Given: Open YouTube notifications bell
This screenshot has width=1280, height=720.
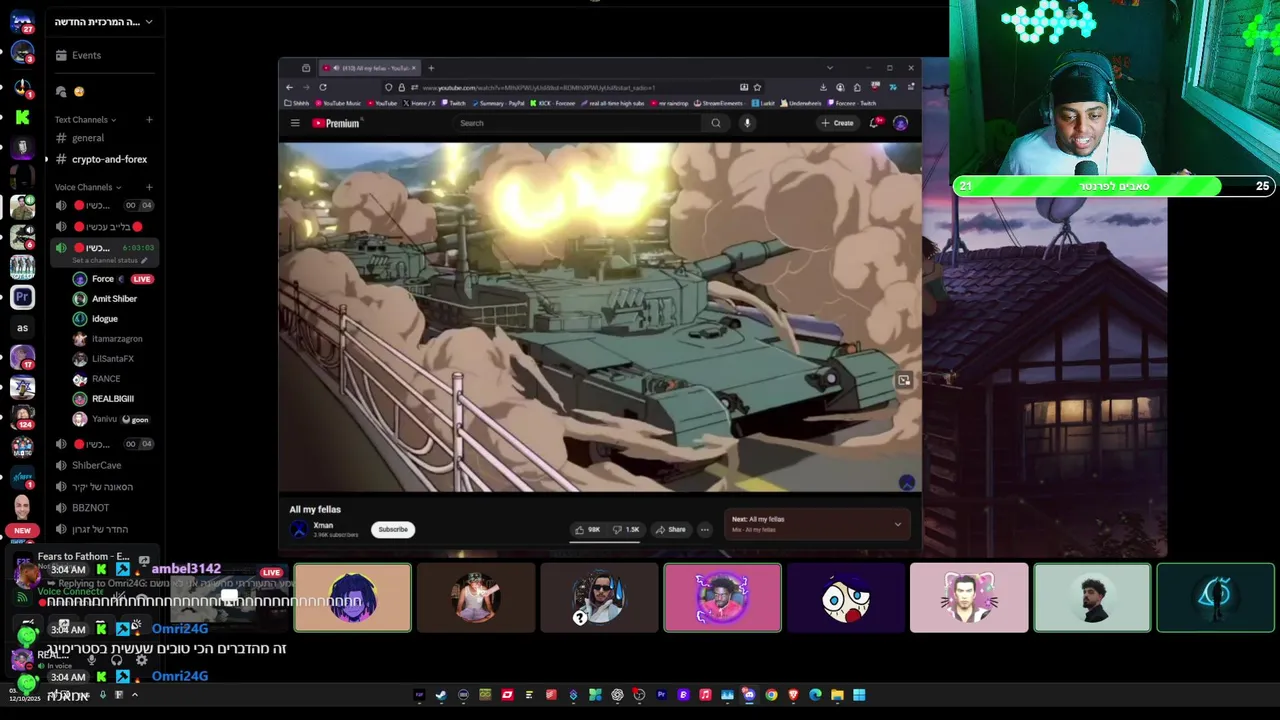Looking at the screenshot, I should (874, 123).
